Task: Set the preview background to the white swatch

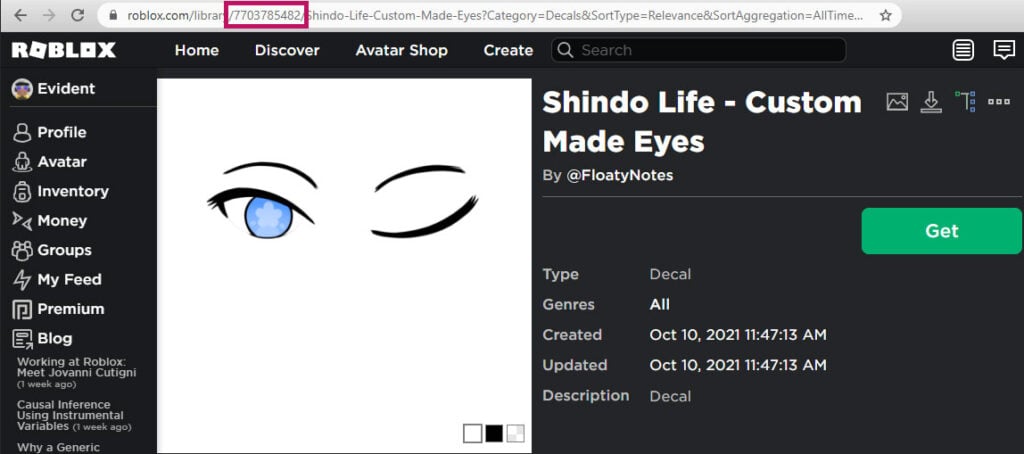Action: [472, 433]
